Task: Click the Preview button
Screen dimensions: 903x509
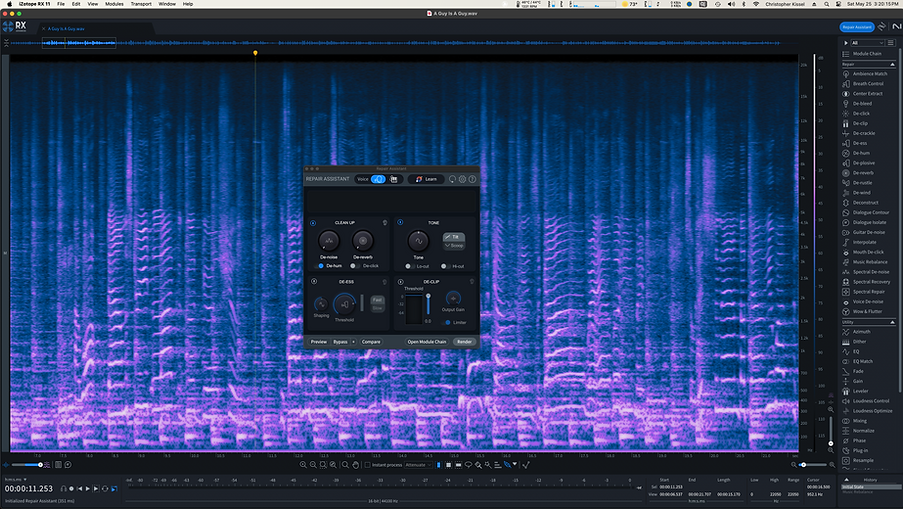Action: [318, 342]
